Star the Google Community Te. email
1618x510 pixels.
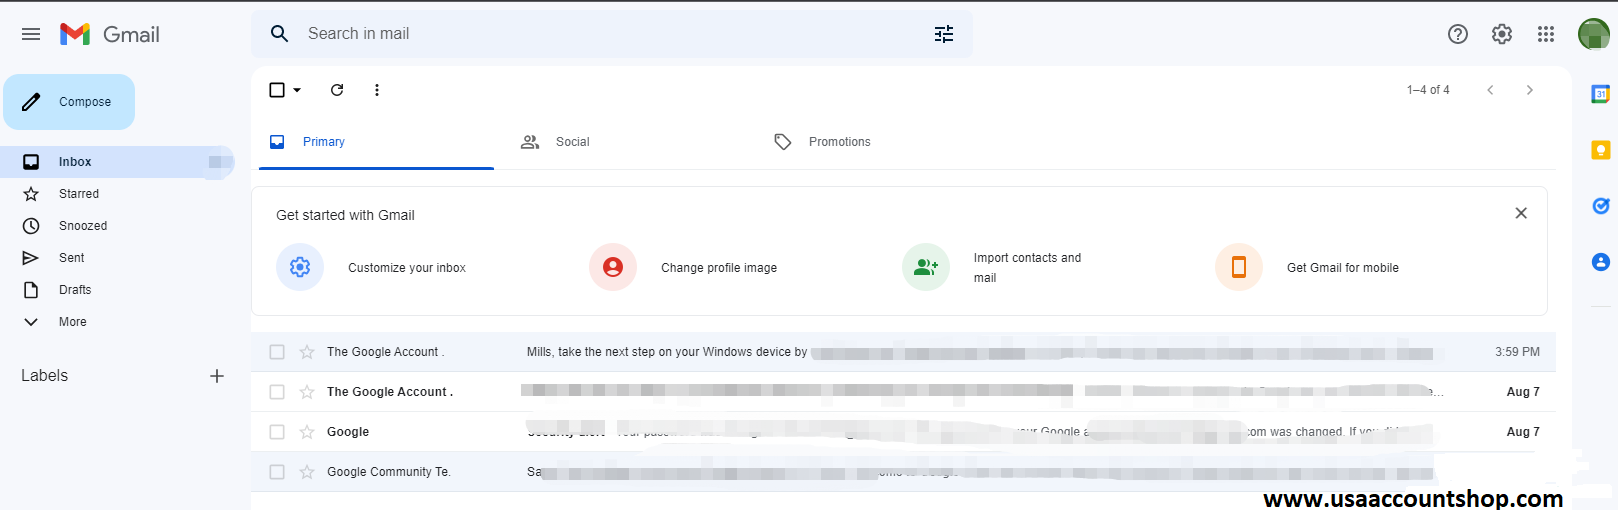[307, 472]
